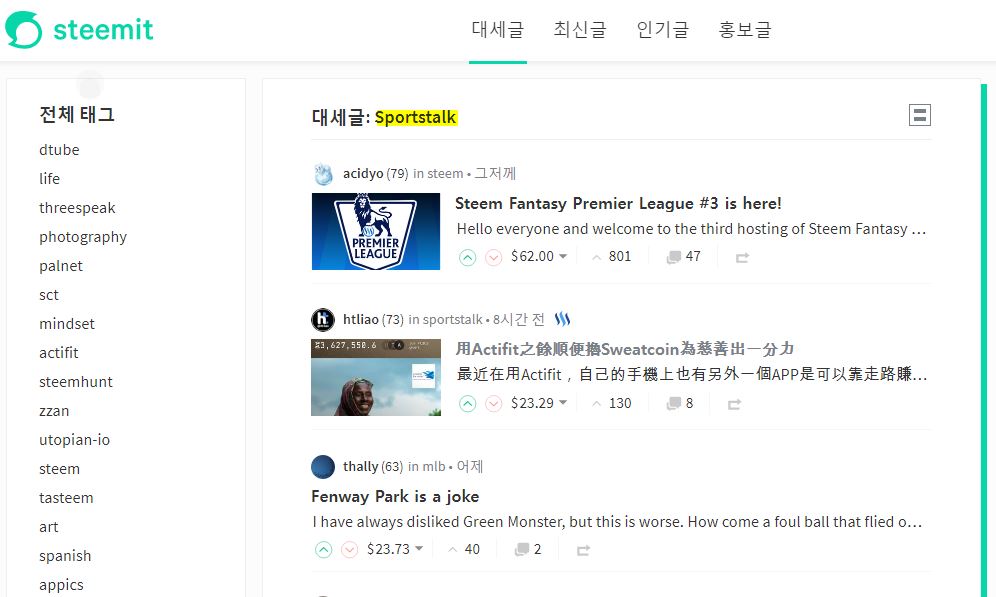Viewport: 996px width, 597px height.
Task: Downvote the Fenway Park is a joke post
Action: click(349, 550)
